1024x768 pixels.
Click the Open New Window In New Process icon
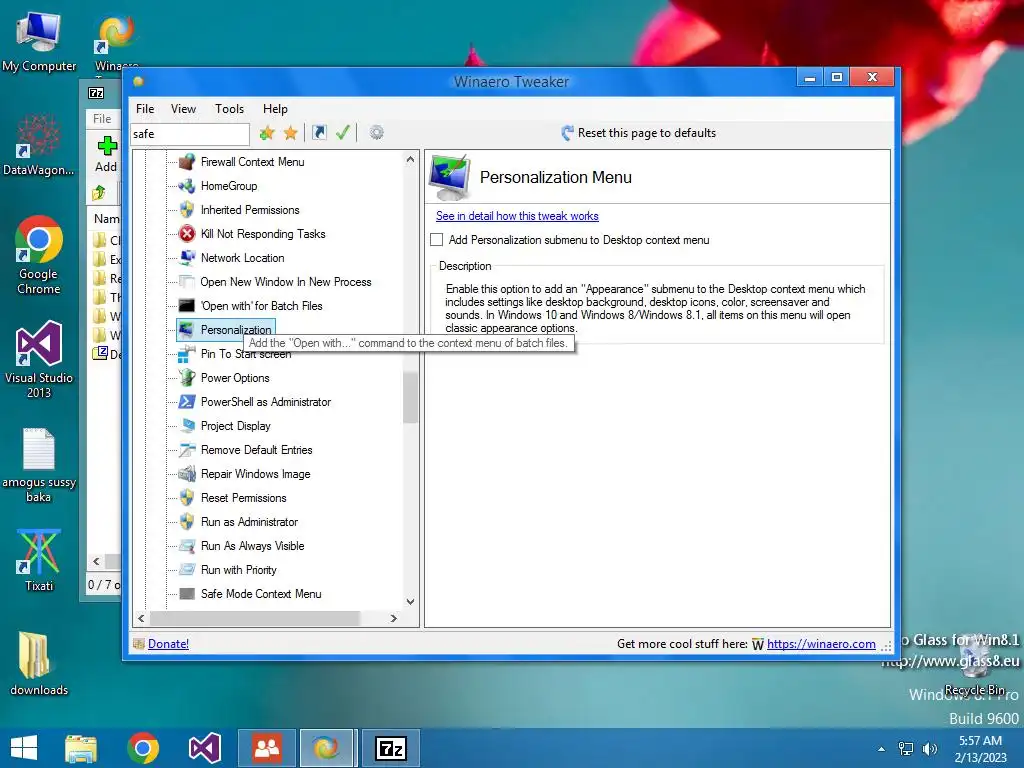click(187, 281)
